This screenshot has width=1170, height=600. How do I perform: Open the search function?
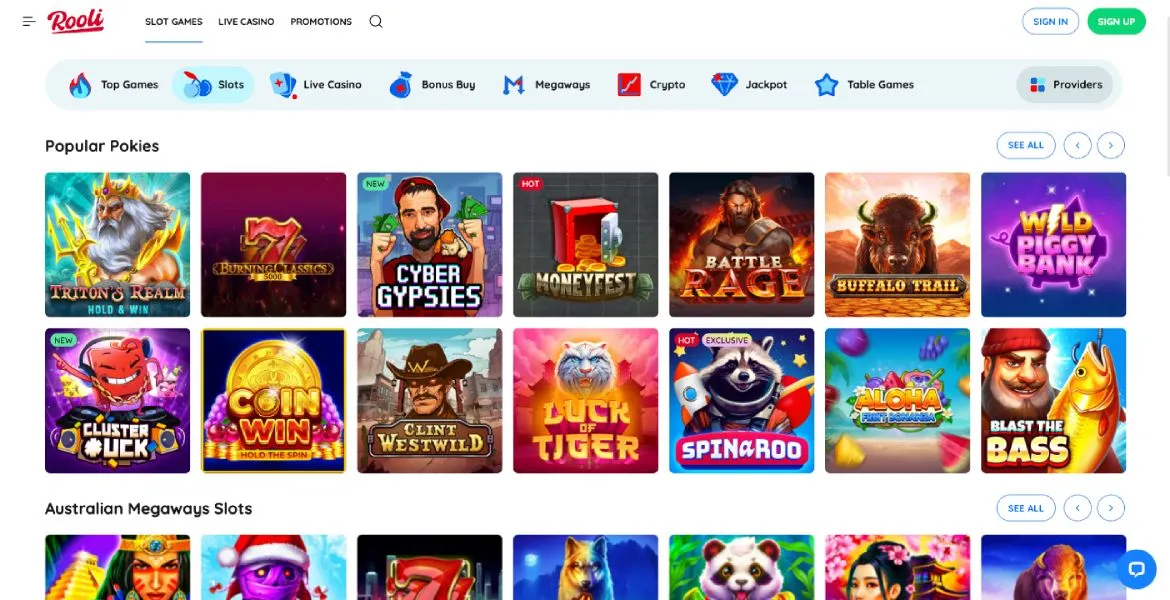click(375, 21)
